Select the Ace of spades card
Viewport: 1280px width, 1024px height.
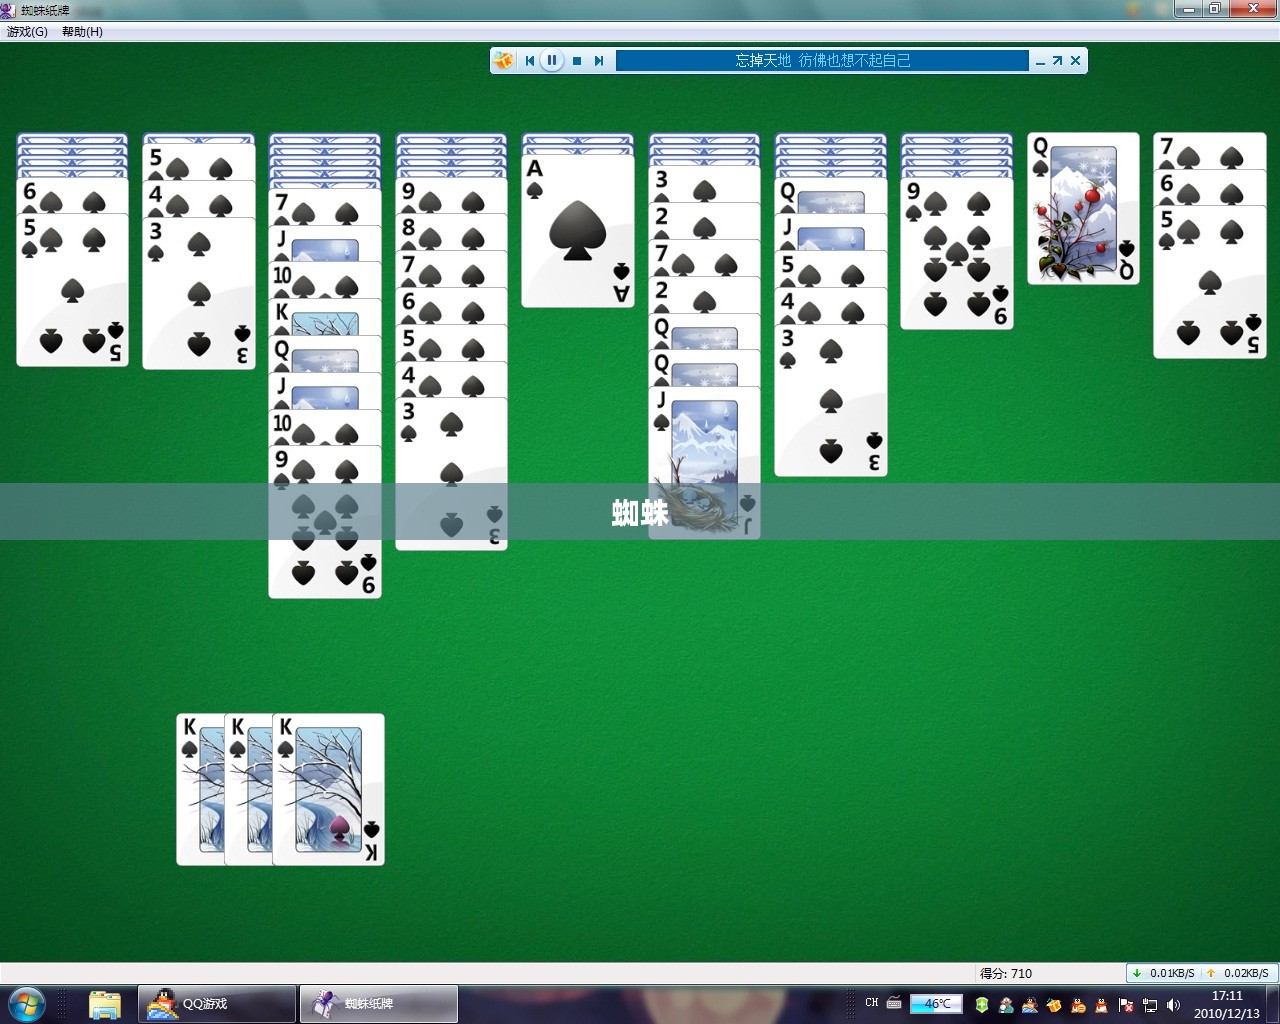pyautogui.click(x=578, y=231)
